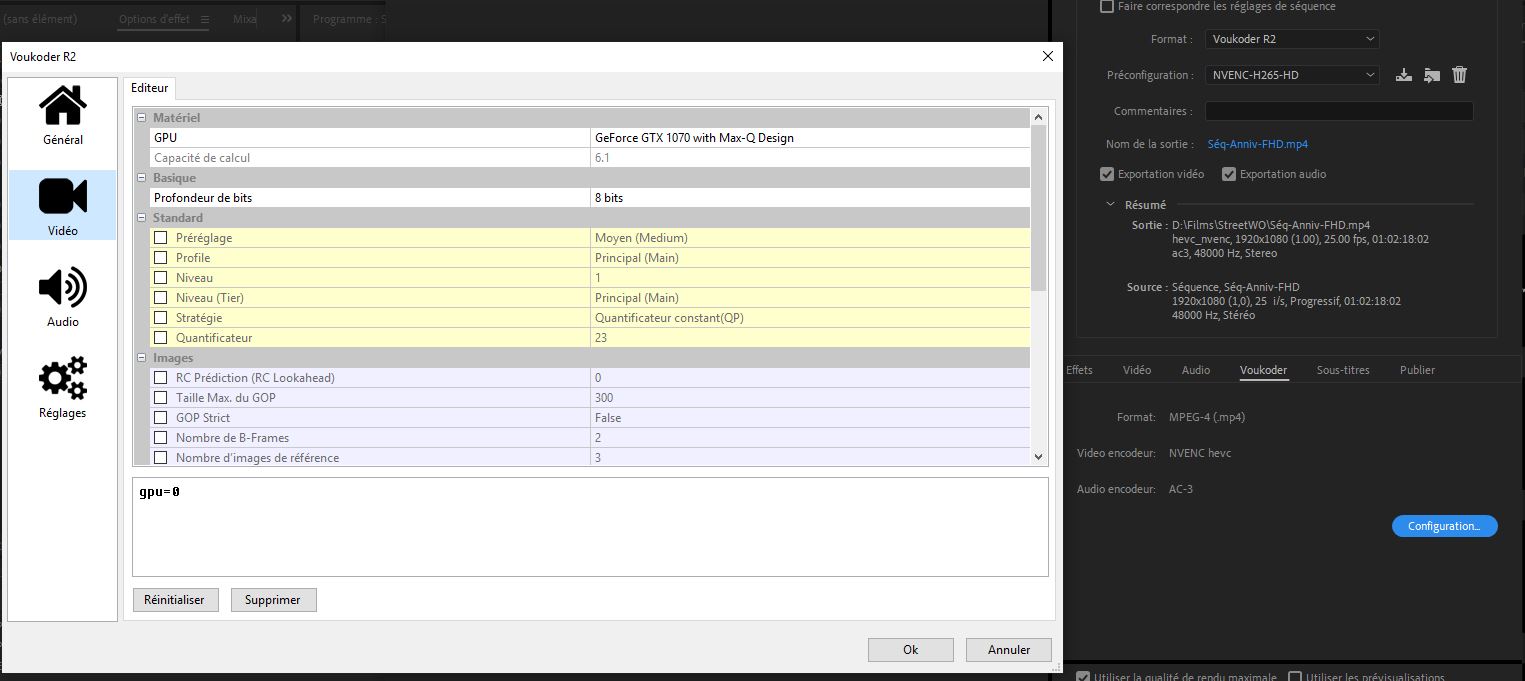1525x681 pixels.
Task: Switch to the Sous-titres tab
Action: 1342,370
